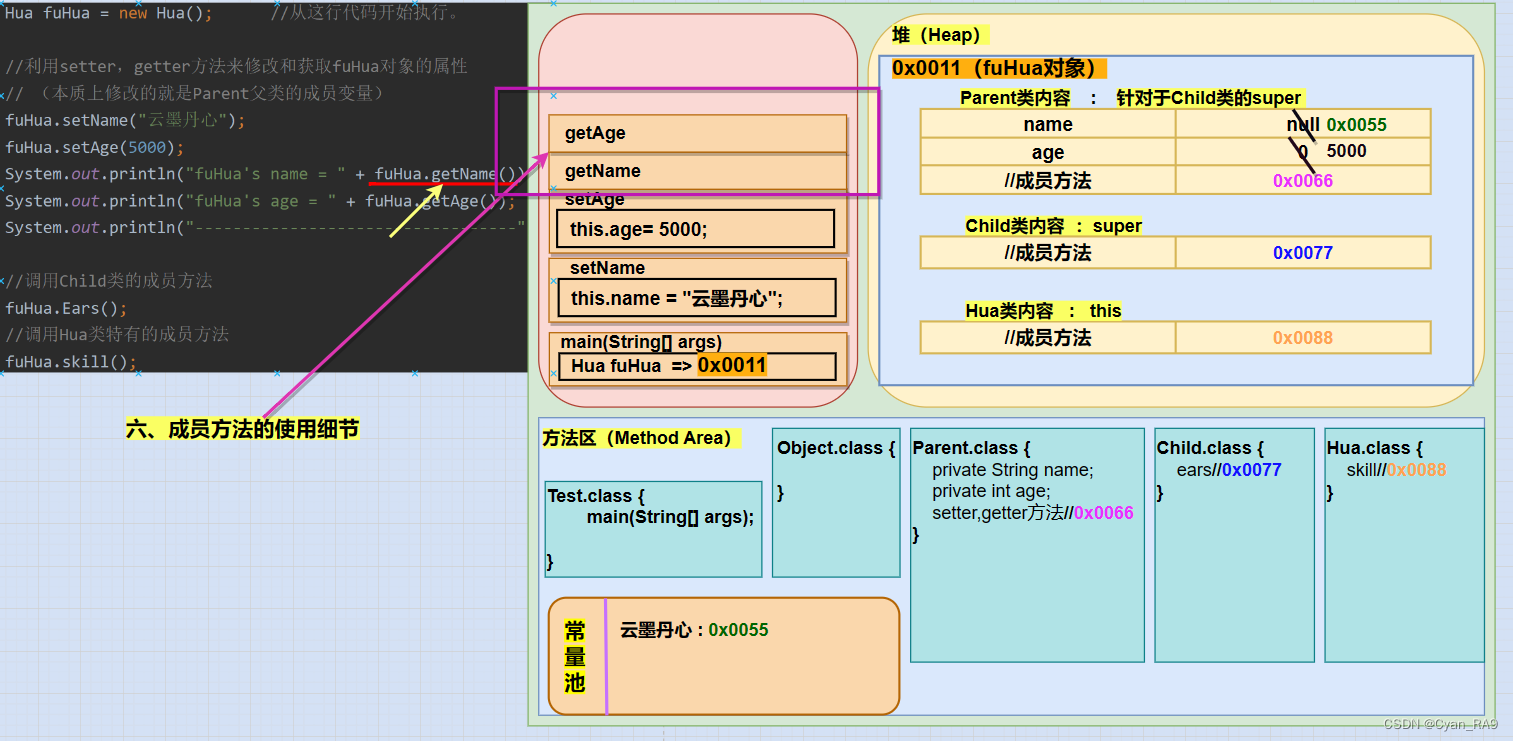The height and width of the screenshot is (741, 1513).
Task: Click the comment '//调用Hua类特有的成员方法'
Action: point(117,334)
